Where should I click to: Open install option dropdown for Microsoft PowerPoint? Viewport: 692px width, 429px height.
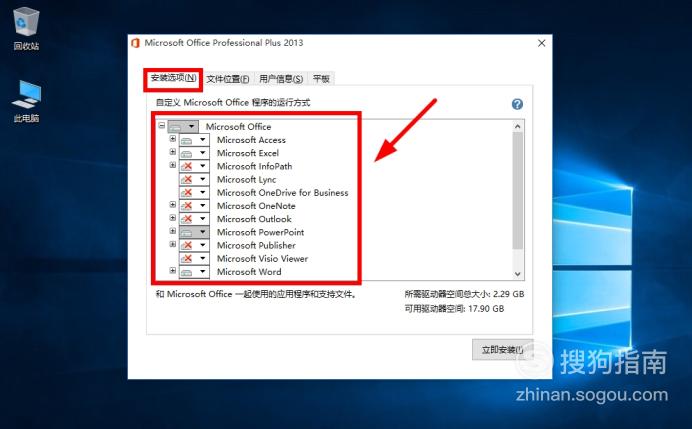click(x=203, y=232)
